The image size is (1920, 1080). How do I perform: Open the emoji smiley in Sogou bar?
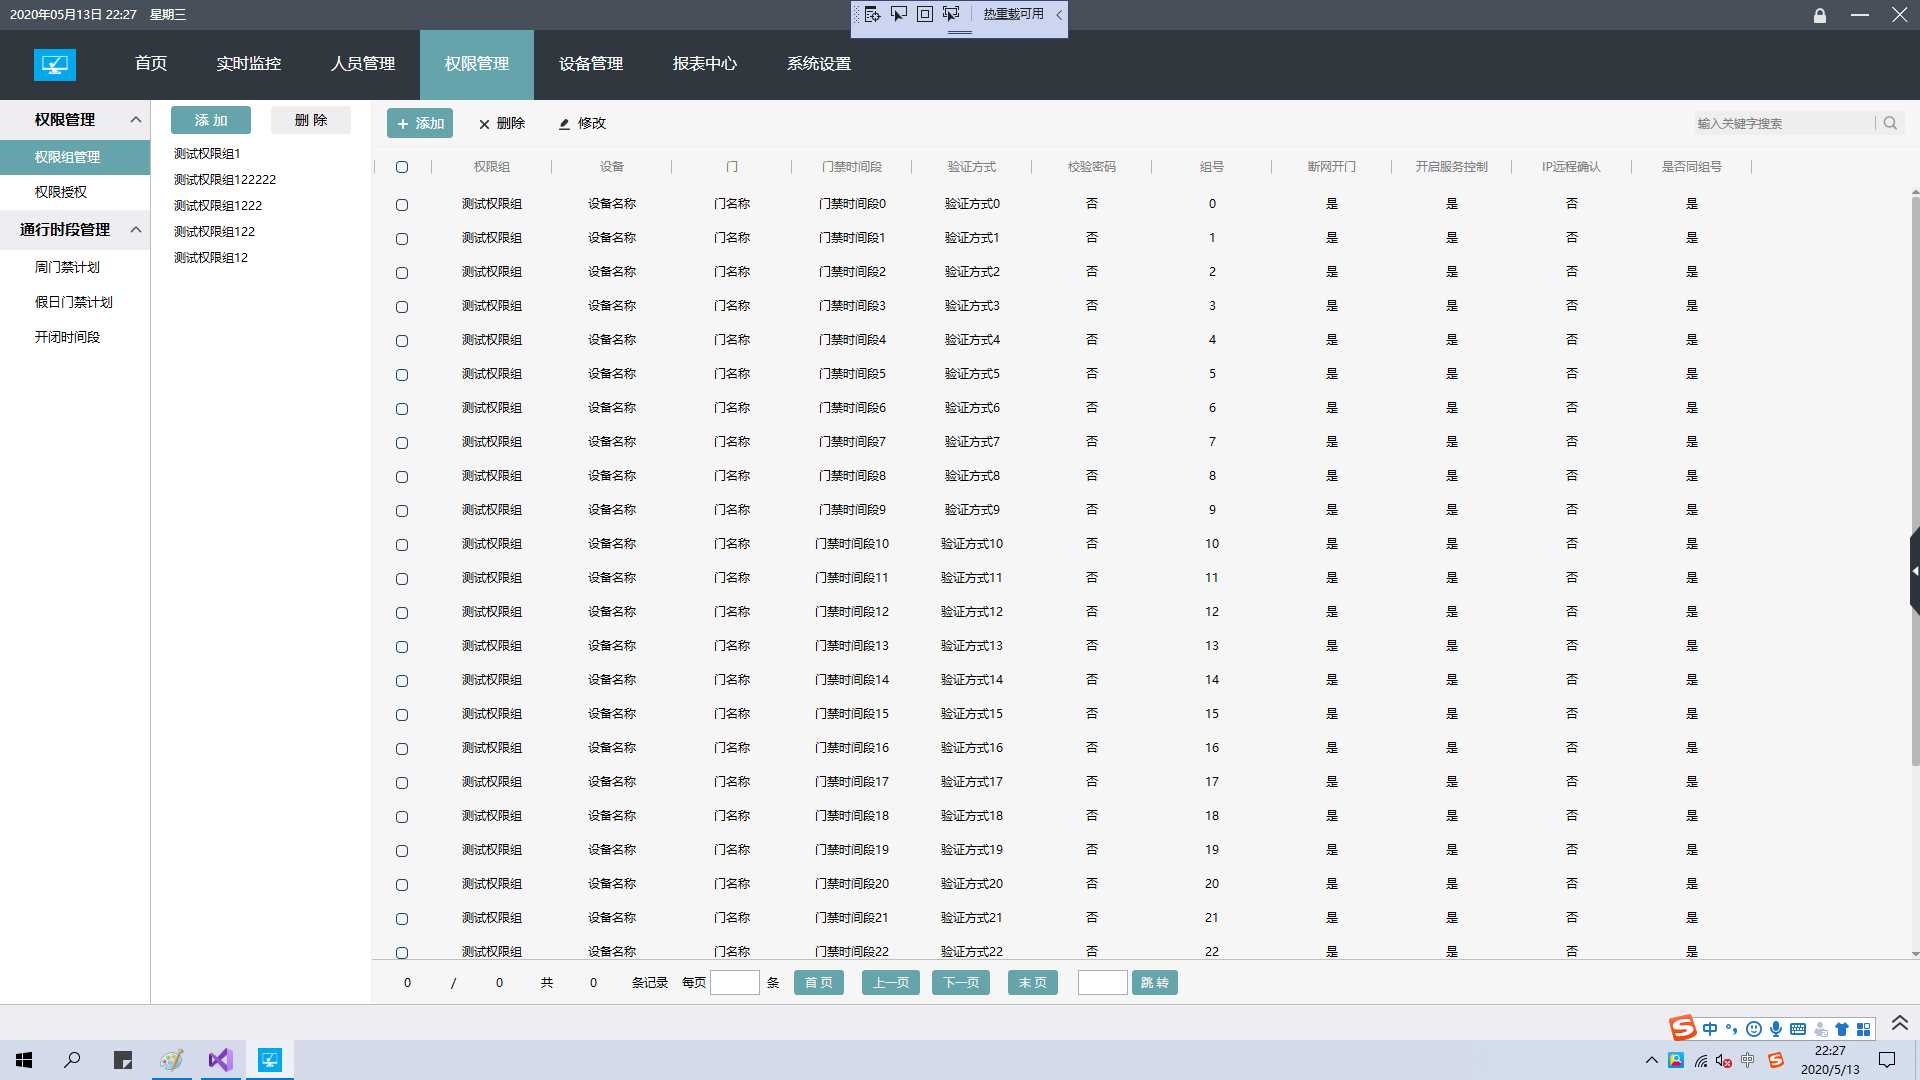(1754, 1029)
